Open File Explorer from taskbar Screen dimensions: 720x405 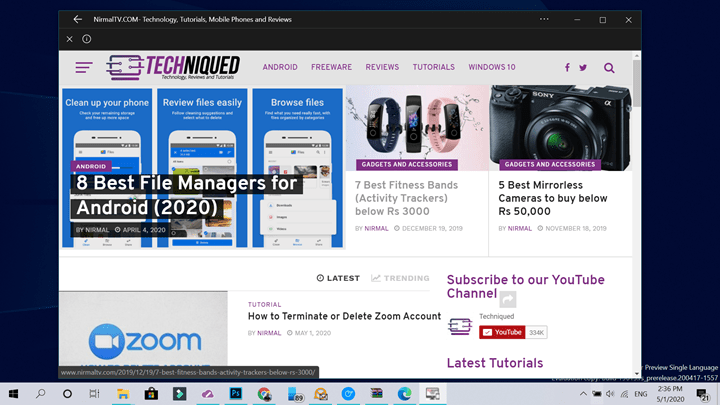[x=123, y=394]
